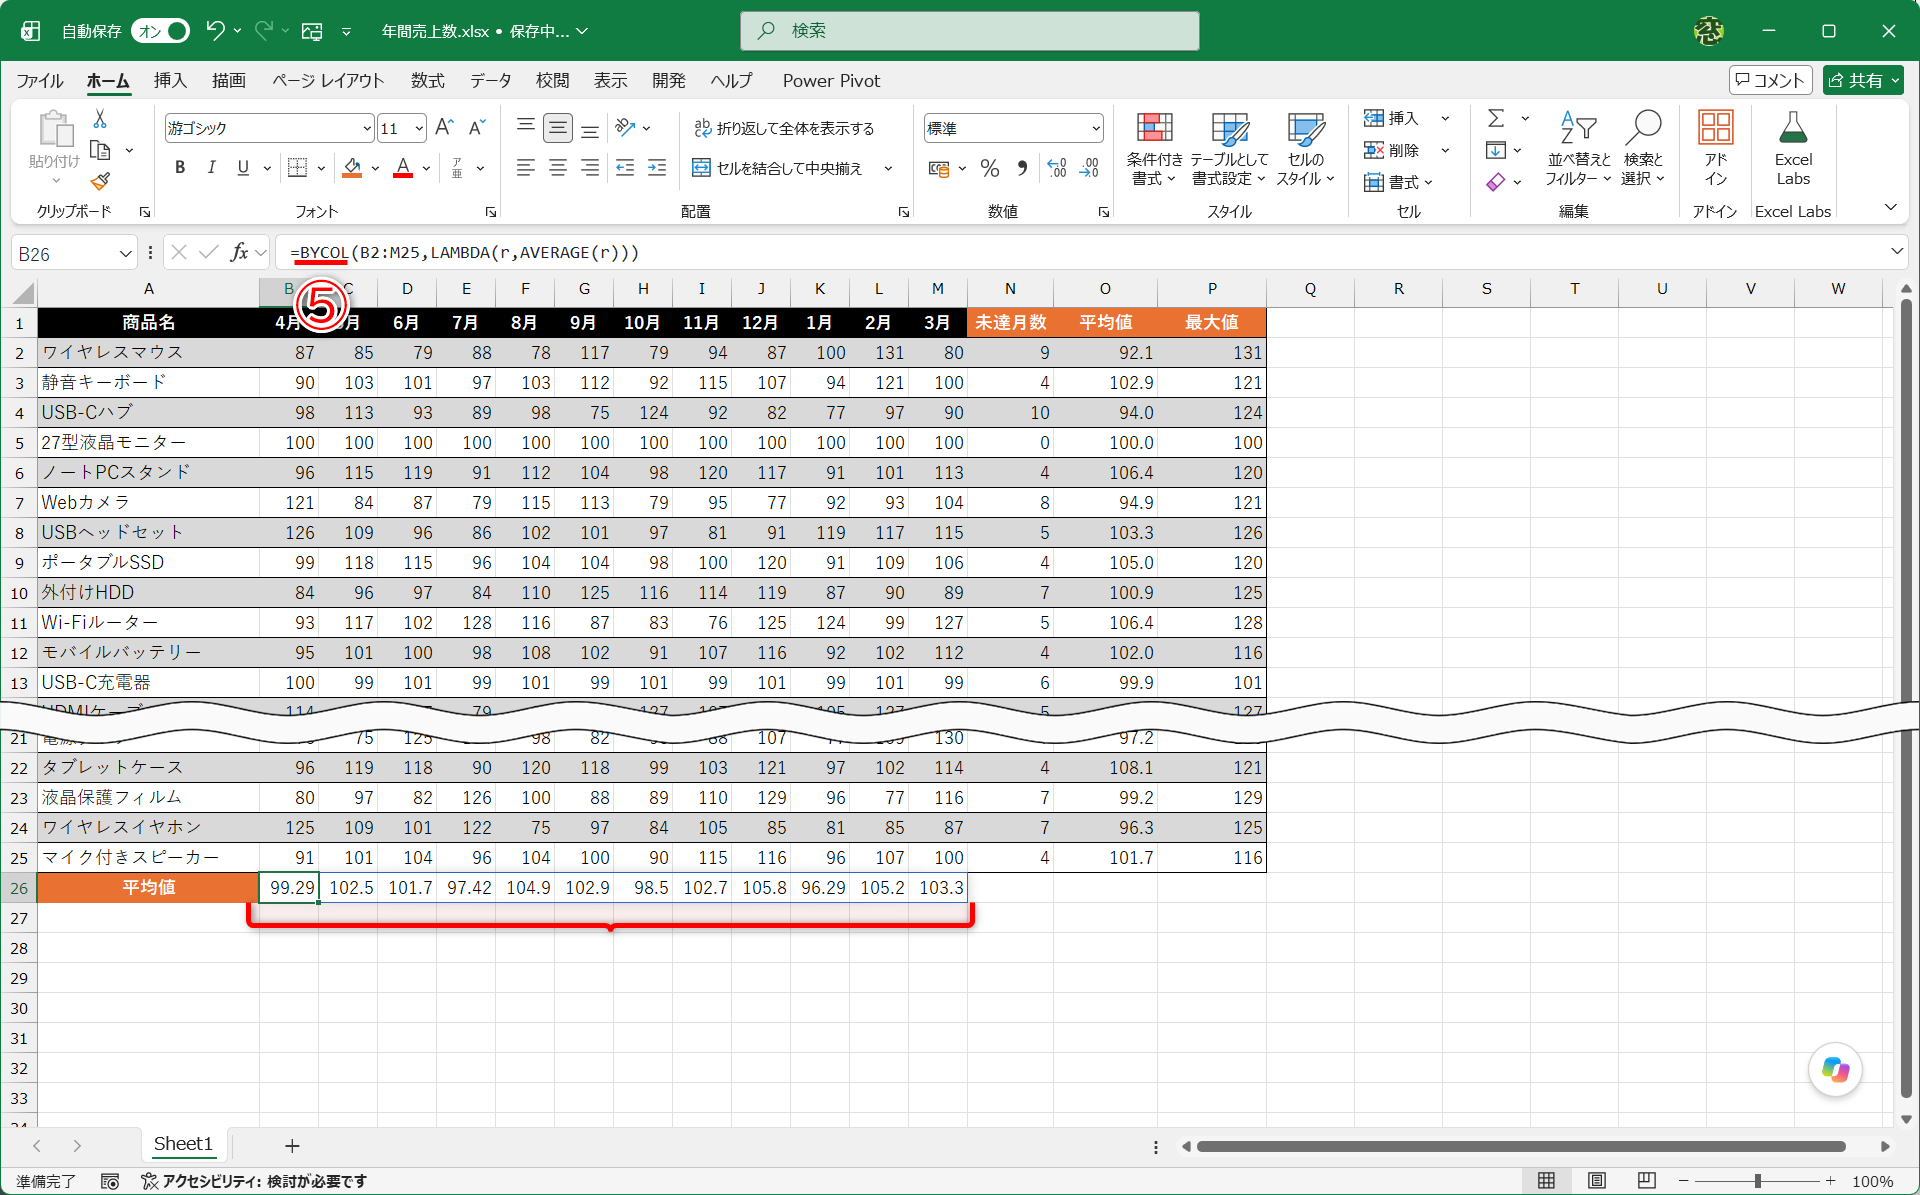Open the font size dropdown
The width and height of the screenshot is (1920, 1195).
419,128
